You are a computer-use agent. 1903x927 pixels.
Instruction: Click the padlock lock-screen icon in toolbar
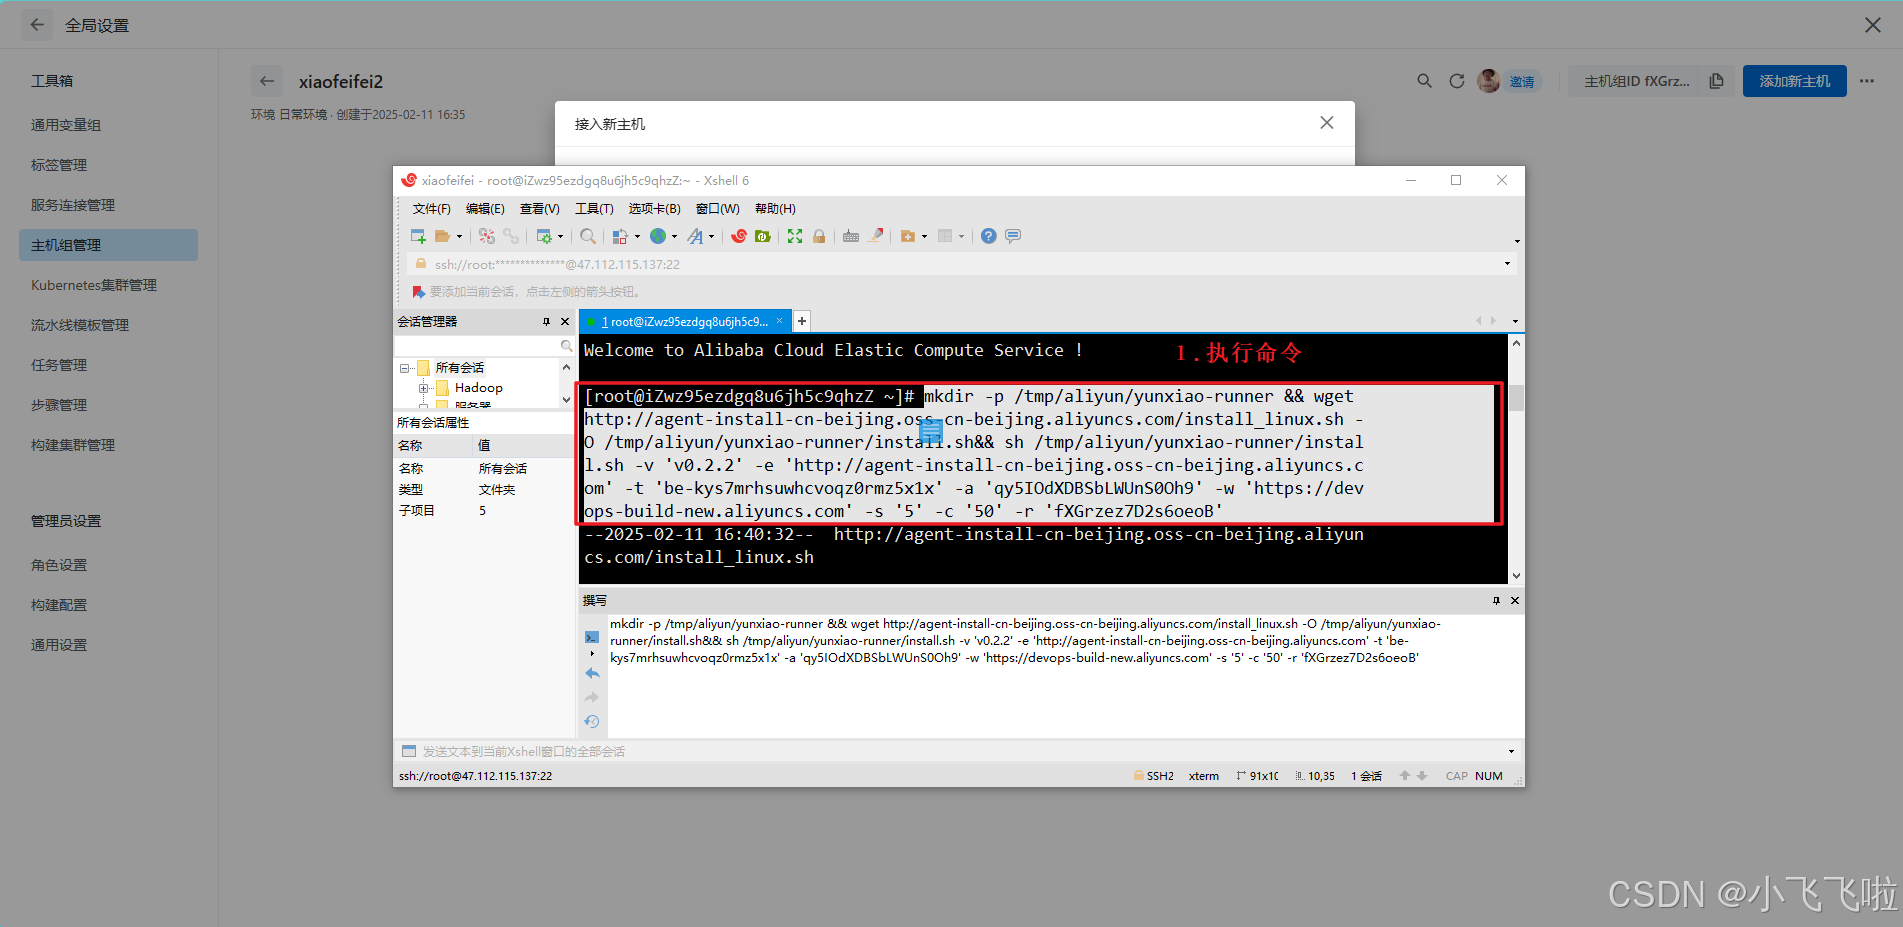[819, 236]
